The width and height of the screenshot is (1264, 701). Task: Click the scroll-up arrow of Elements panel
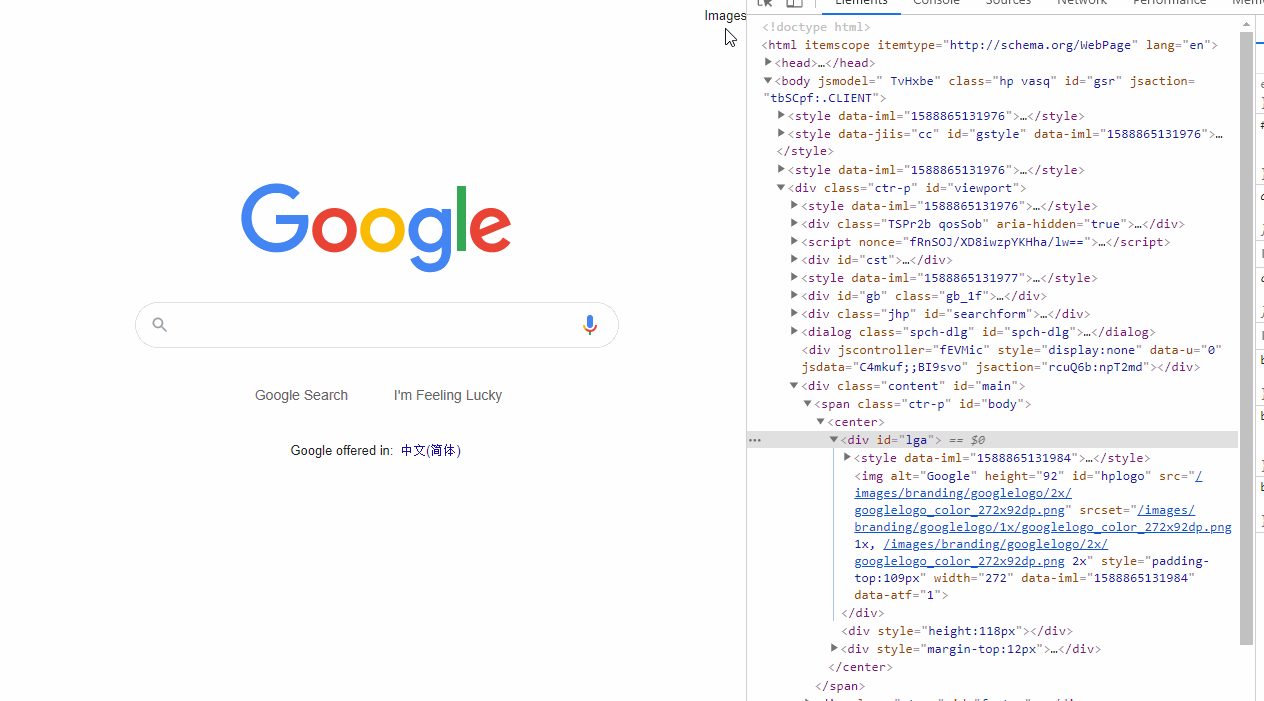coord(1246,24)
